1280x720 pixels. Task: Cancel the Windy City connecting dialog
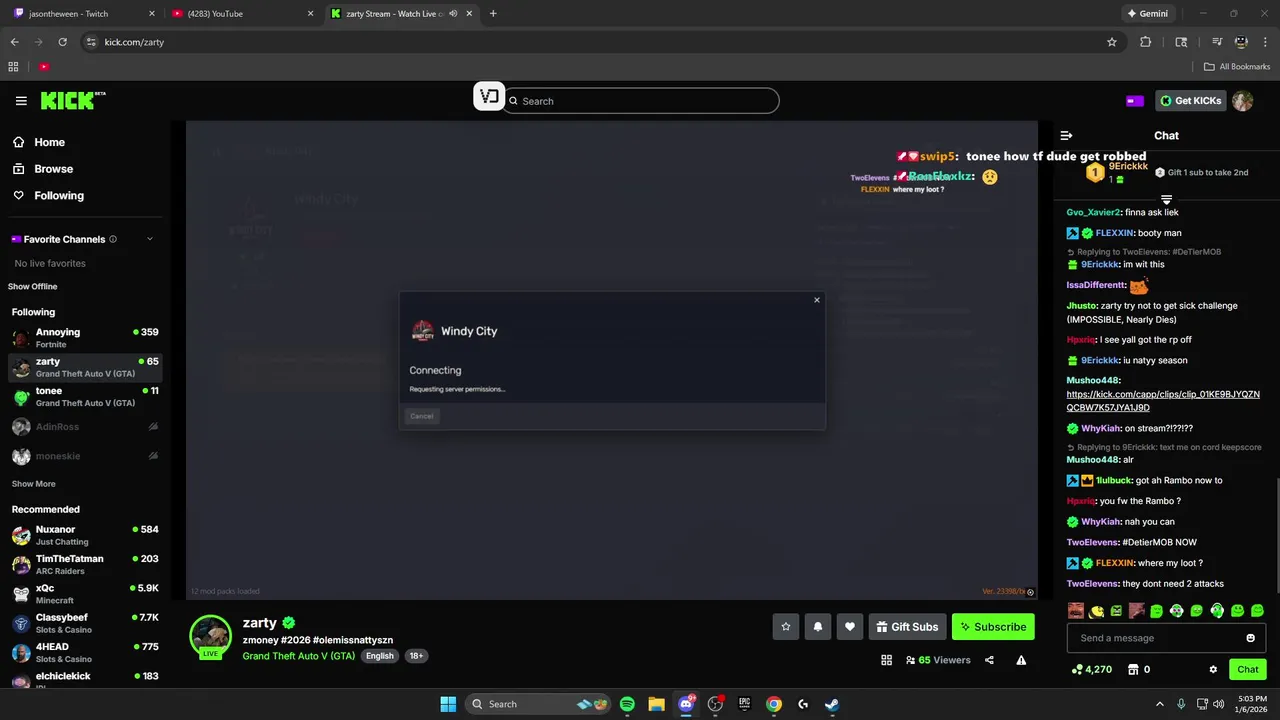(421, 416)
